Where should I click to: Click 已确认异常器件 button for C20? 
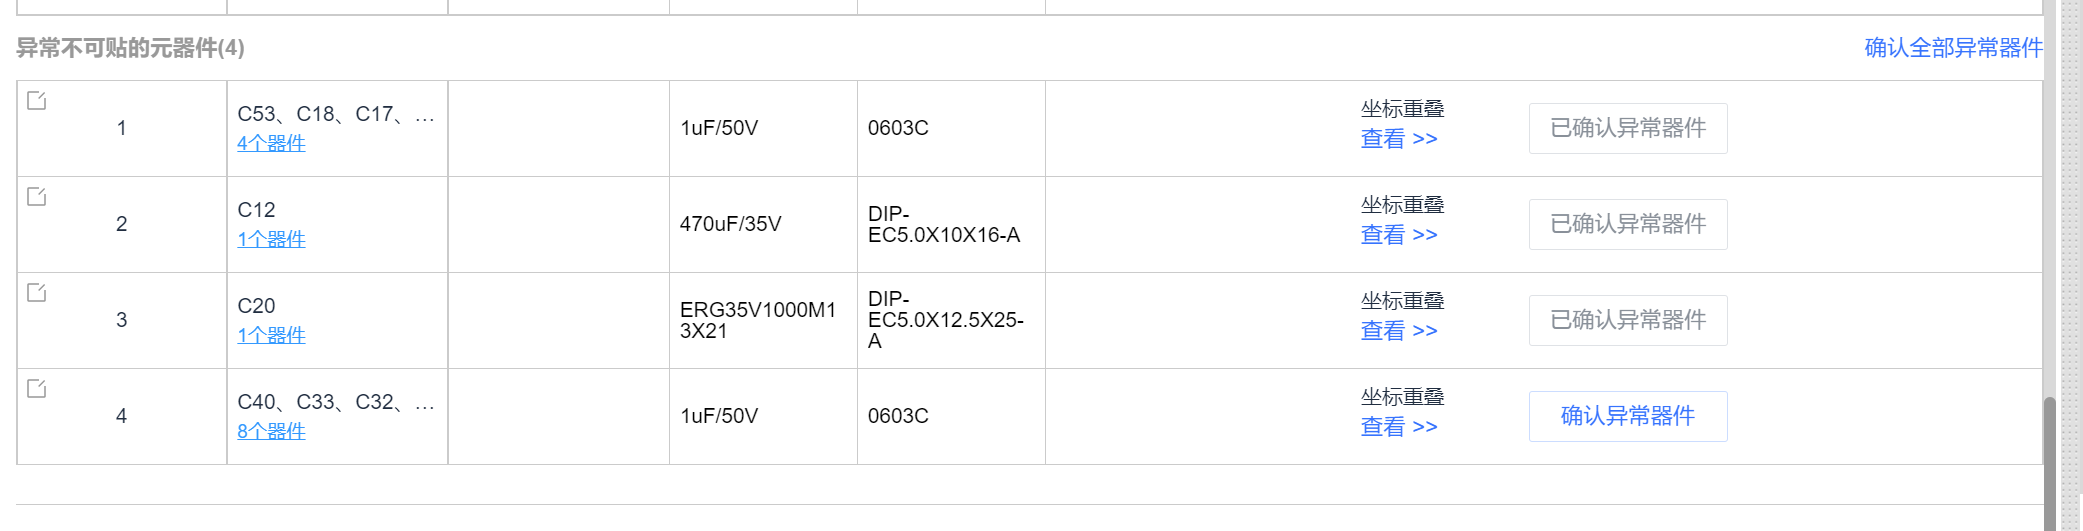1627,320
